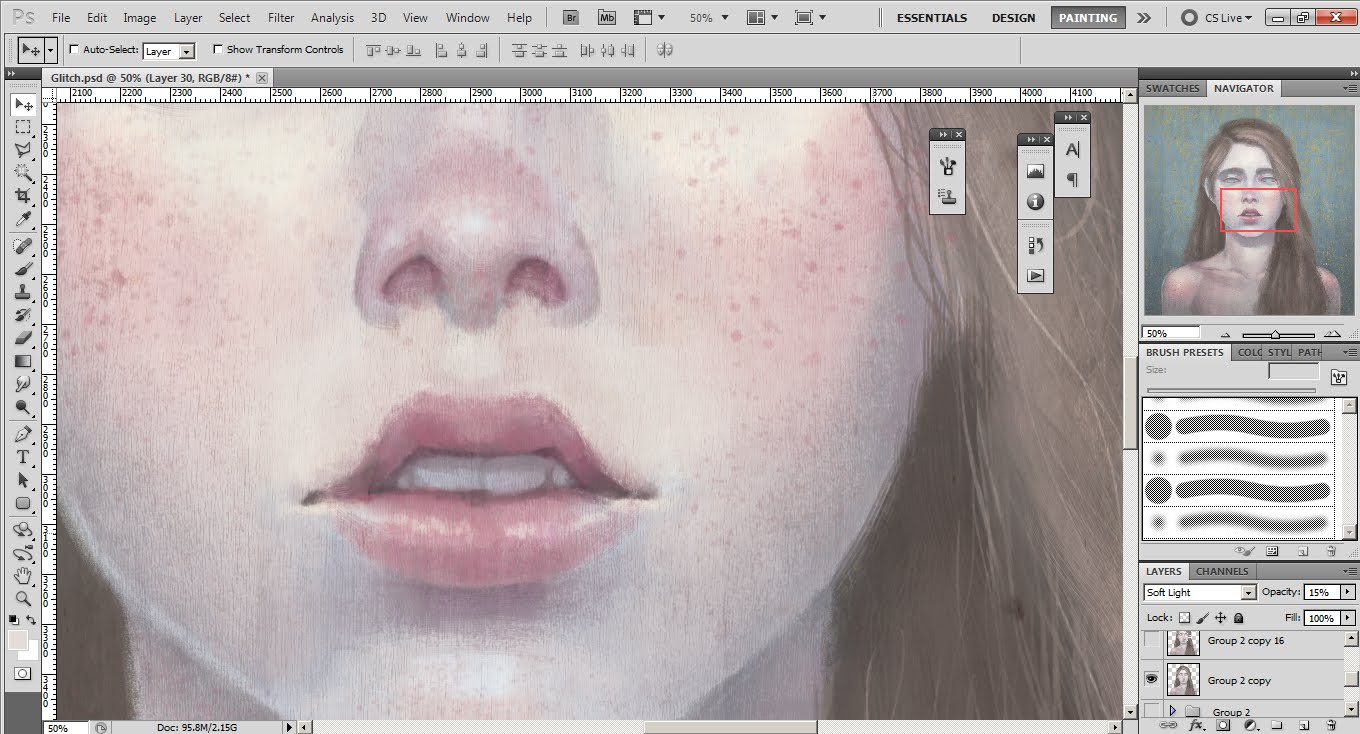Click the Add layer mask icon
The height and width of the screenshot is (734, 1360).
click(1223, 725)
